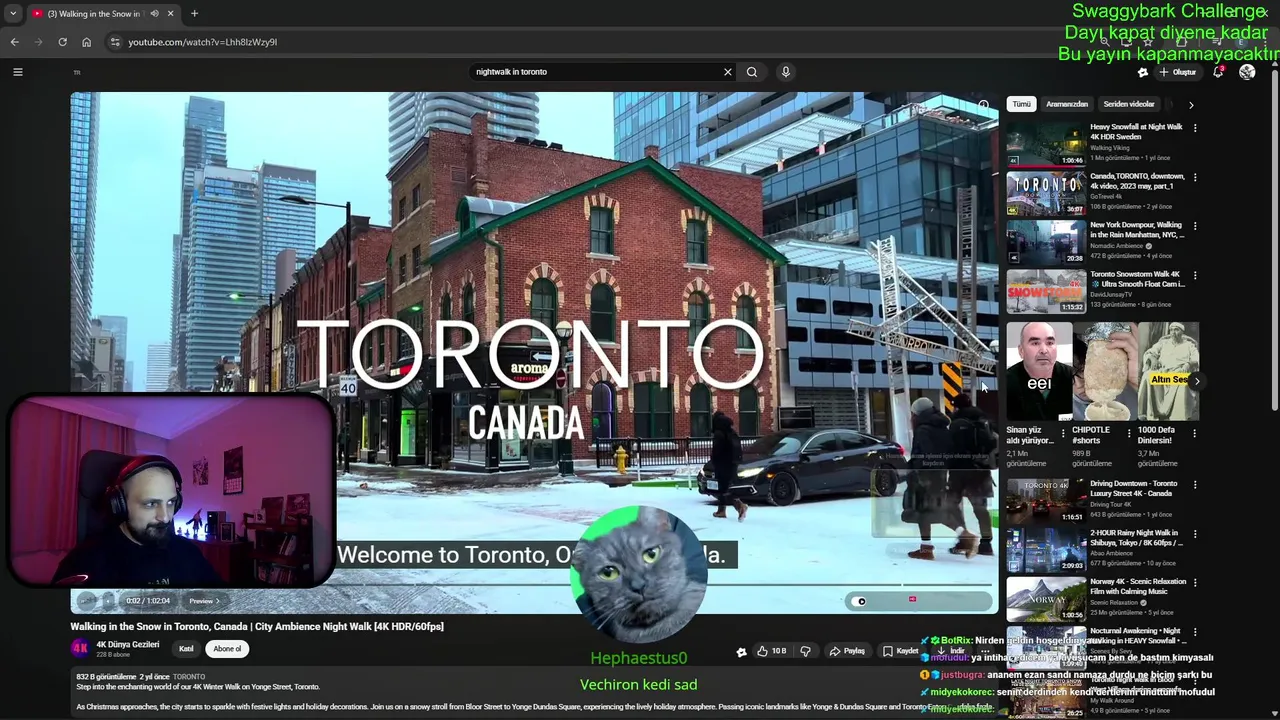This screenshot has width=1280, height=720.
Task: Open the TORONTO downtown 4k video thumbnail
Action: point(1046,193)
